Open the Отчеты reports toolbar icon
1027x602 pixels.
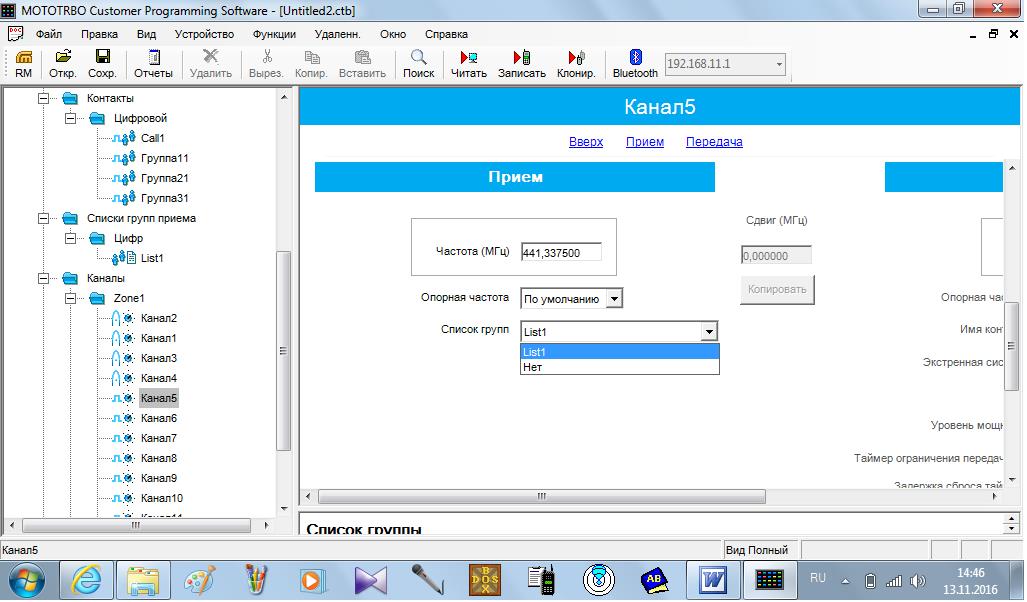(x=153, y=64)
